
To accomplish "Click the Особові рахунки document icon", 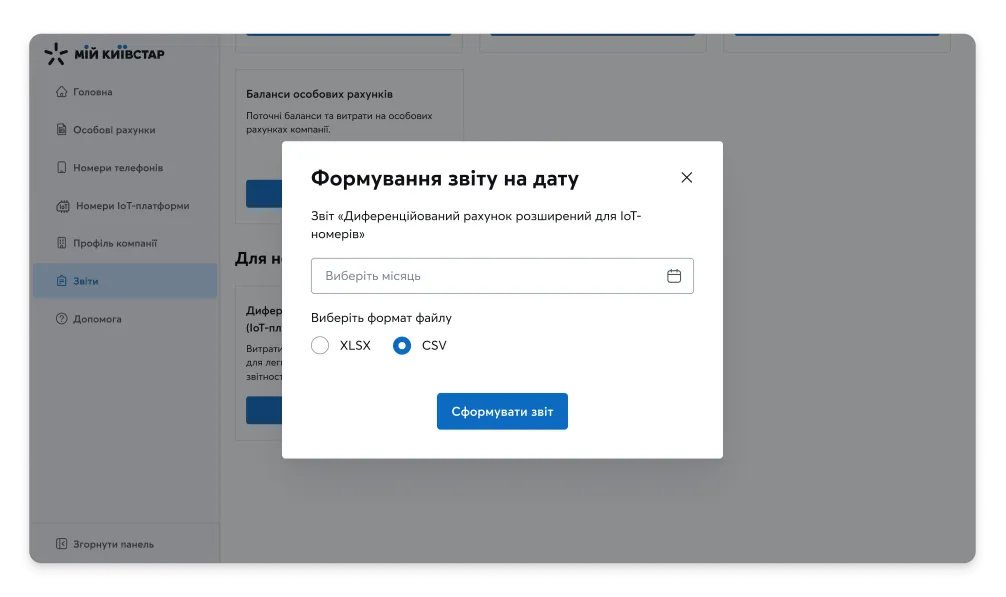I will pos(62,130).
